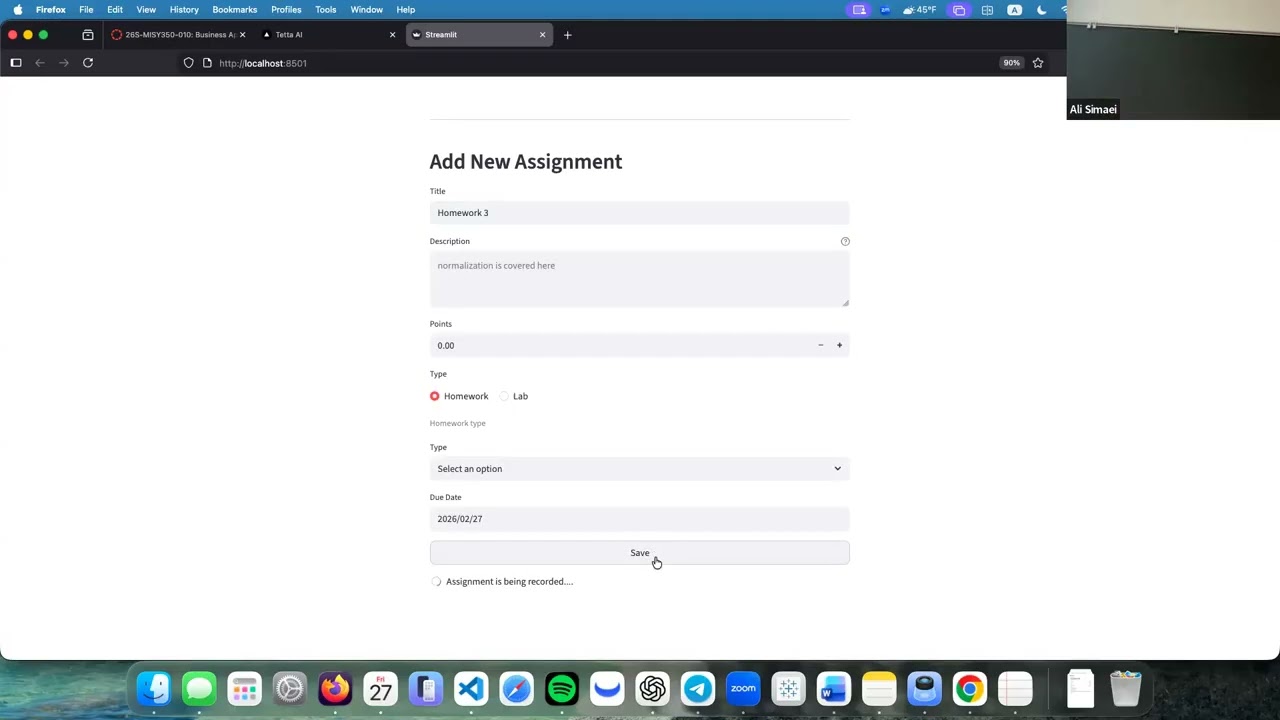The image size is (1280, 720).
Task: Open Messages from the Dock
Action: tap(199, 689)
